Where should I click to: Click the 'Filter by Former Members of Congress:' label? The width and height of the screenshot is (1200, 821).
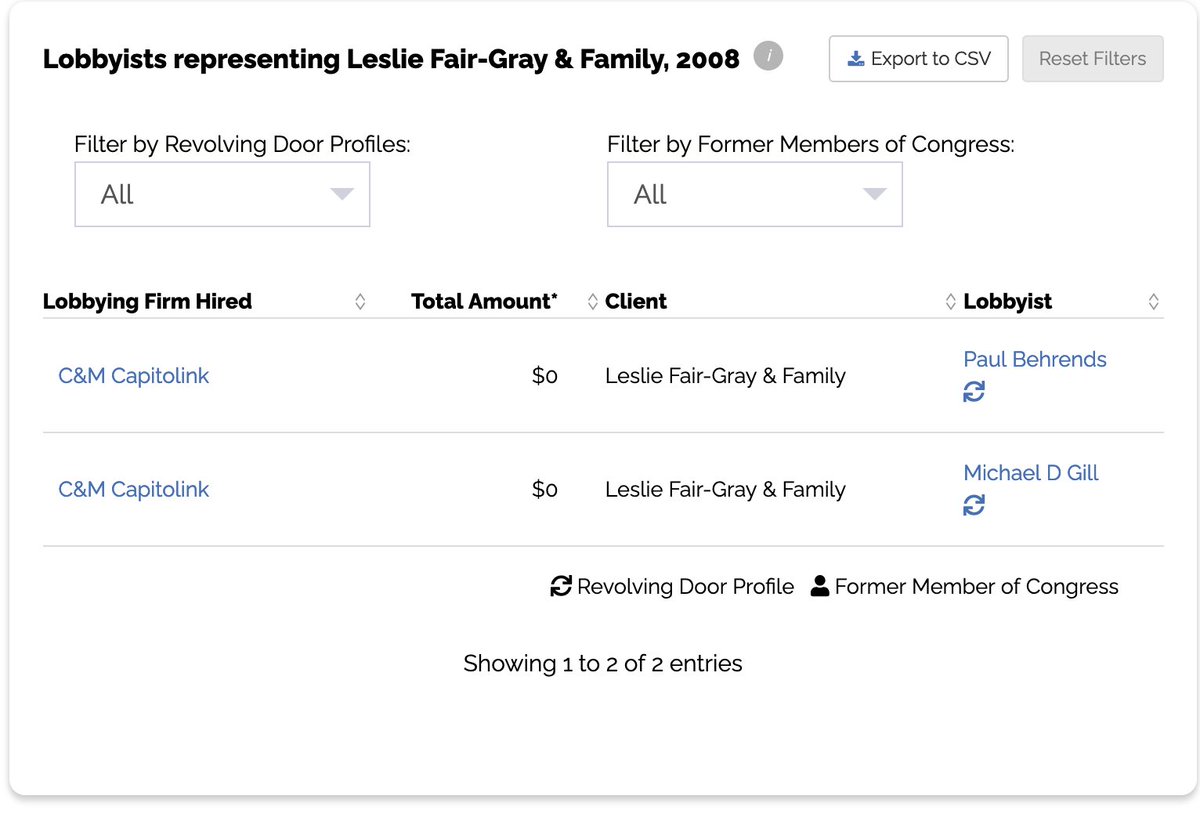[x=811, y=144]
